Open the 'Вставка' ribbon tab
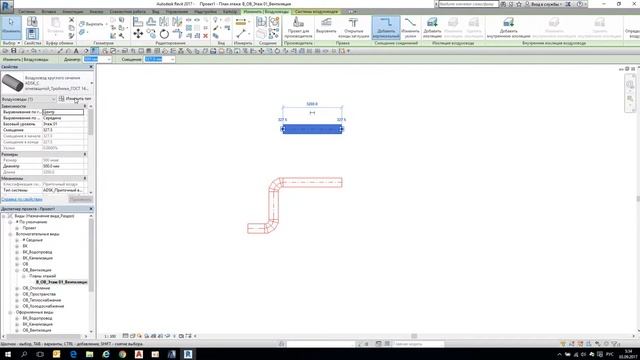The height and width of the screenshot is (360, 640). (49, 12)
